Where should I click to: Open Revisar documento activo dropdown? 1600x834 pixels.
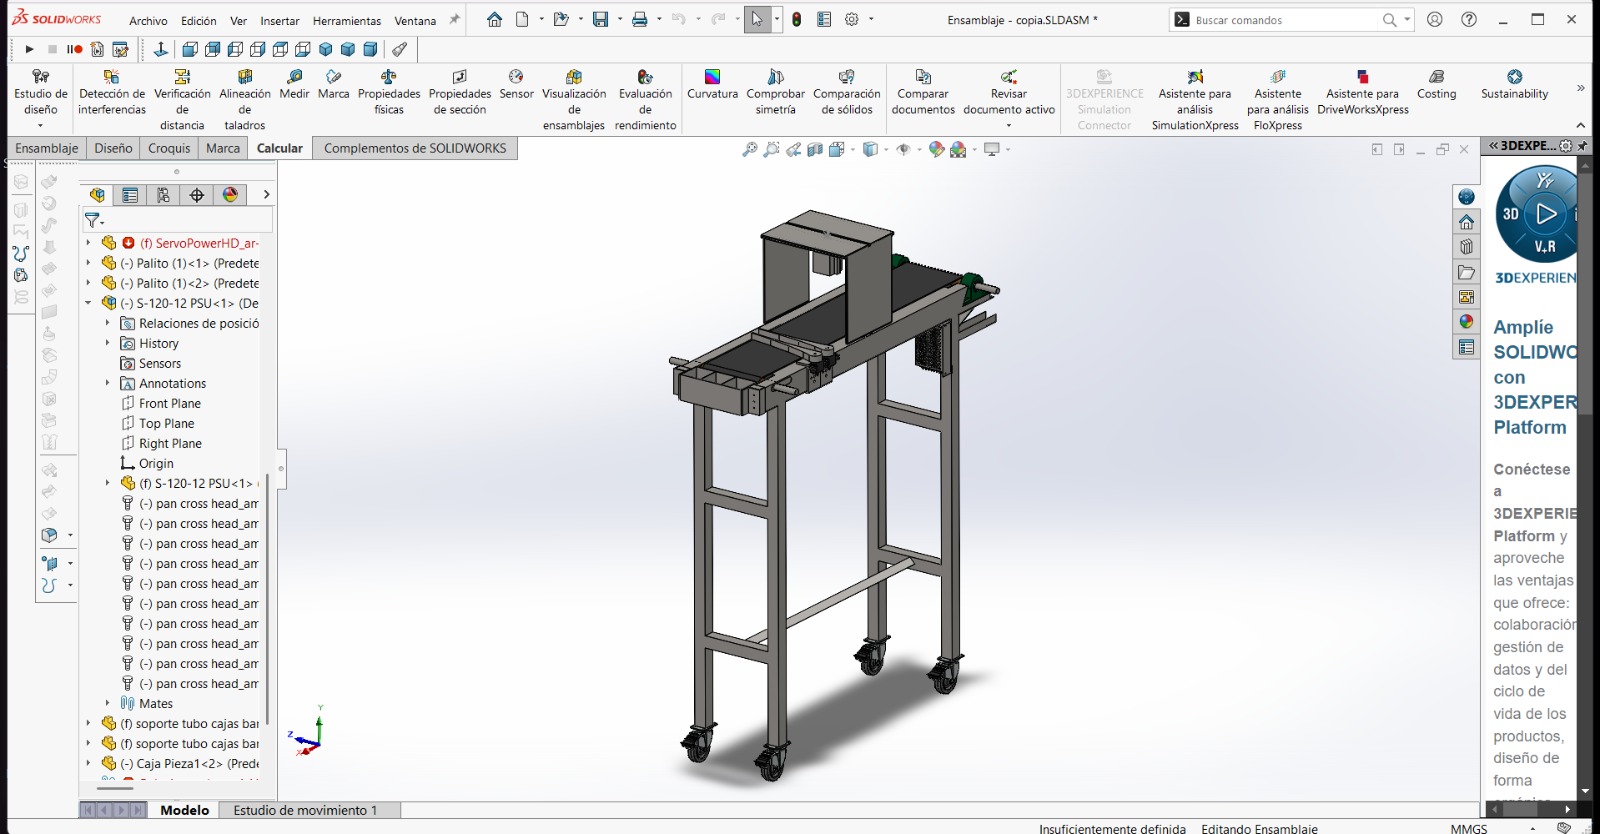1009,125
